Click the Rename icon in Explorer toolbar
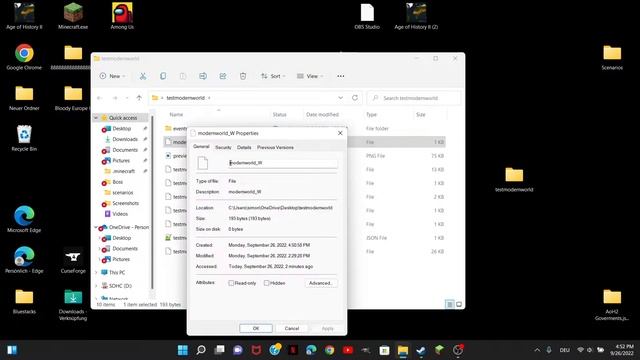The width and height of the screenshot is (640, 360). pos(203,76)
